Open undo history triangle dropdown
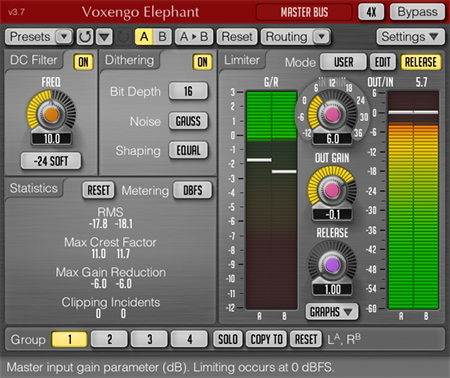 (105, 37)
